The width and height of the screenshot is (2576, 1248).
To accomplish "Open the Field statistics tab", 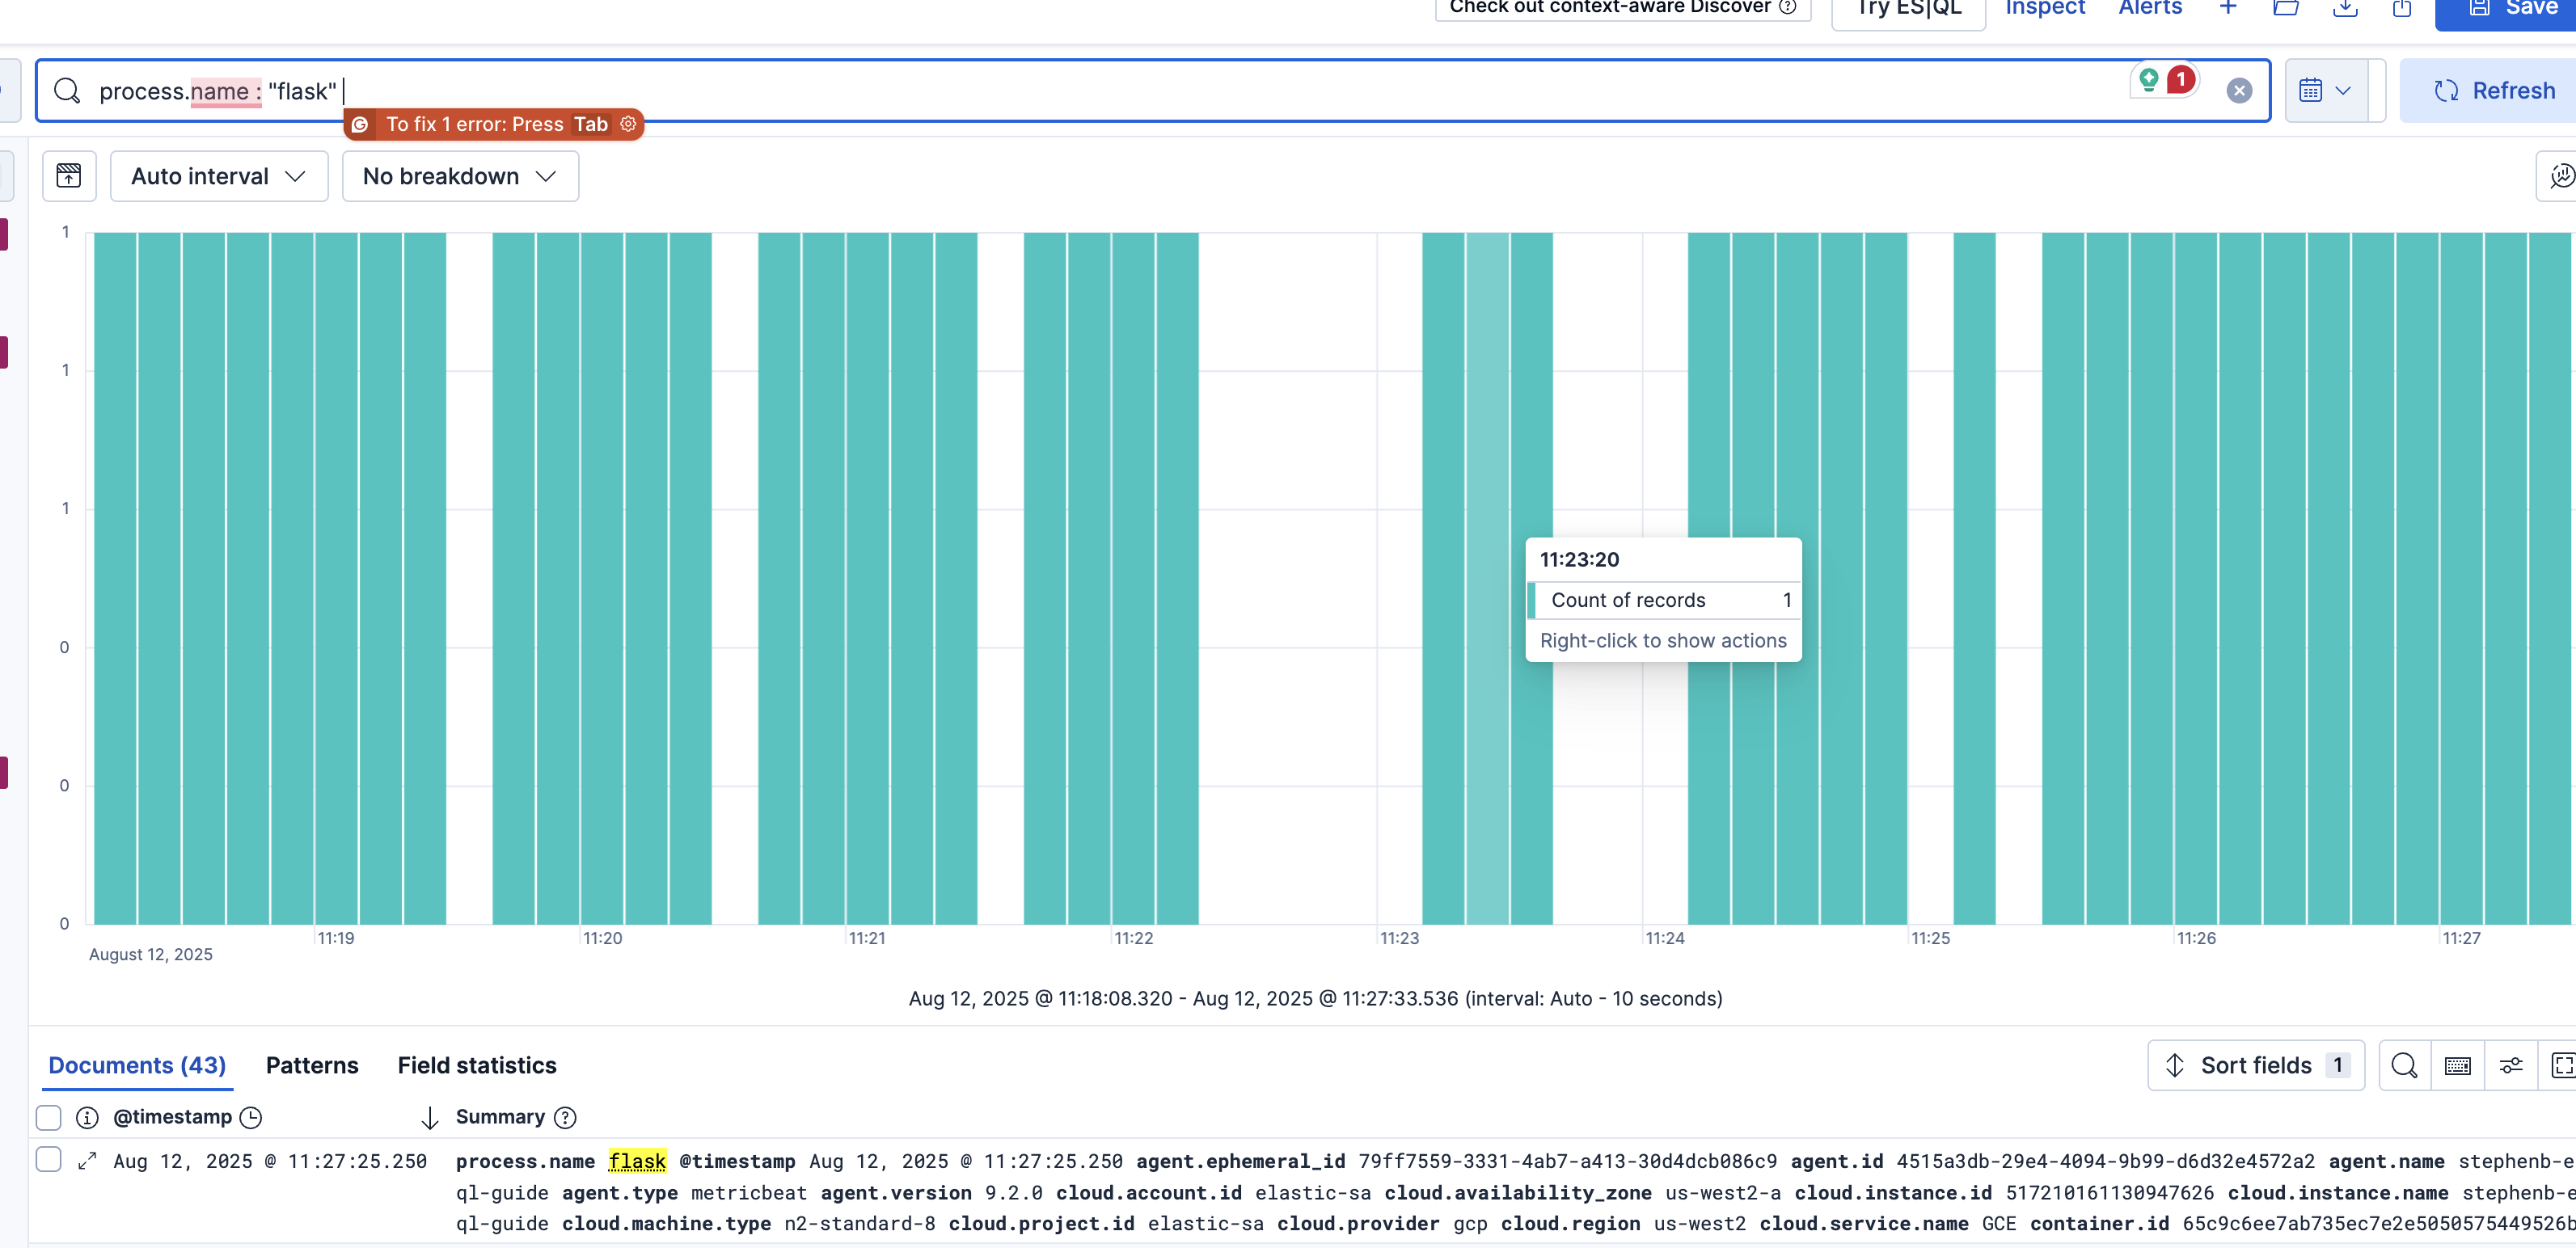I will pos(477,1065).
